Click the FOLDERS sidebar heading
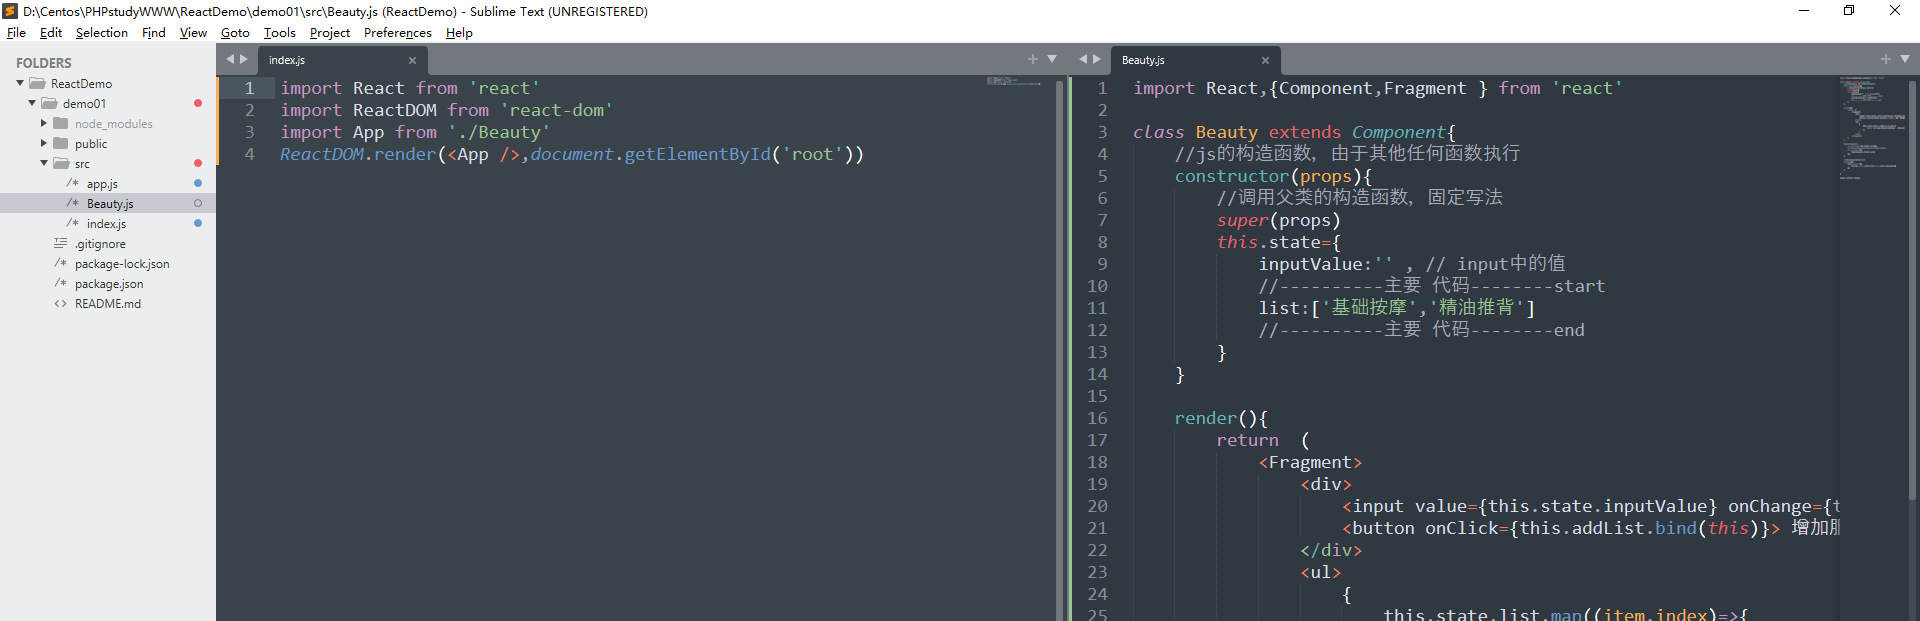 pyautogui.click(x=44, y=63)
